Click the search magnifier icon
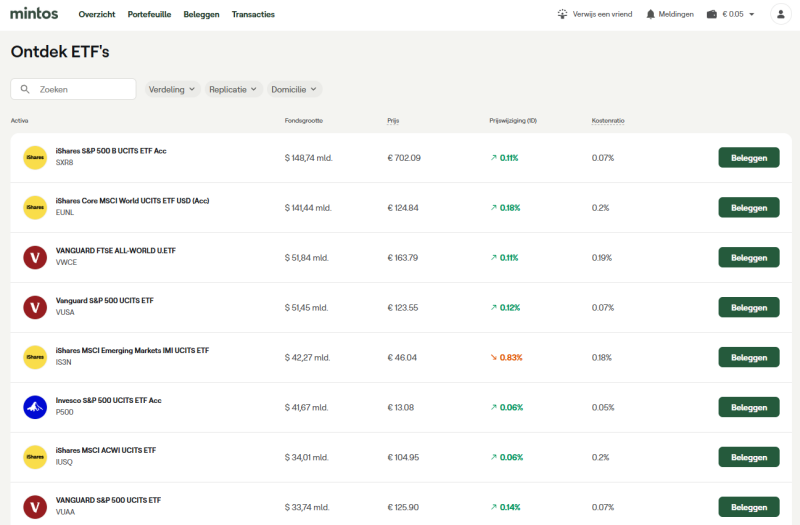The height and width of the screenshot is (525, 800). point(25,89)
